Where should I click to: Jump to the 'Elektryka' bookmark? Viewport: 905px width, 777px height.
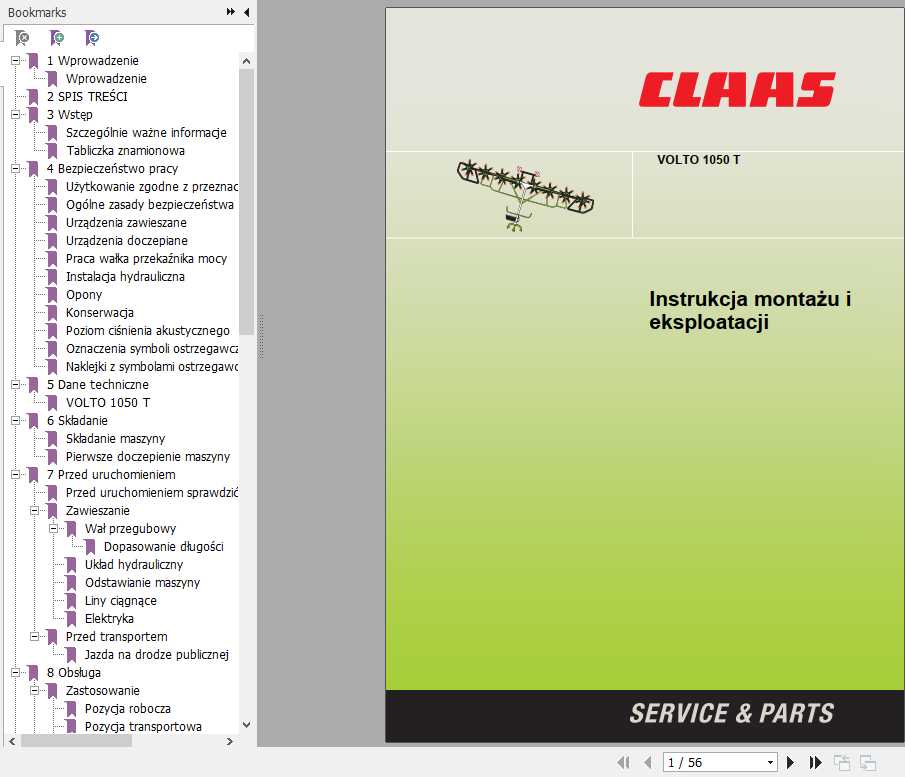(x=109, y=618)
